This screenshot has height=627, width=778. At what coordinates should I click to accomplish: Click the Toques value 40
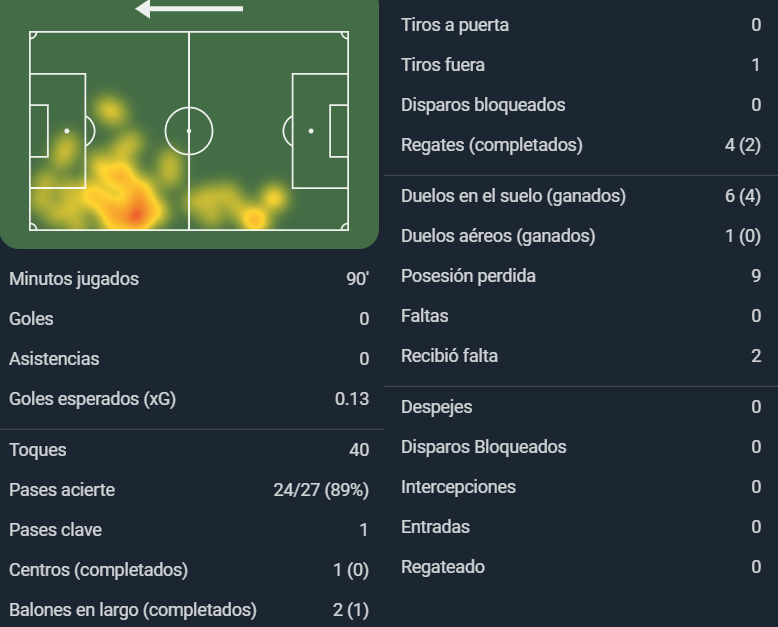coord(359,450)
